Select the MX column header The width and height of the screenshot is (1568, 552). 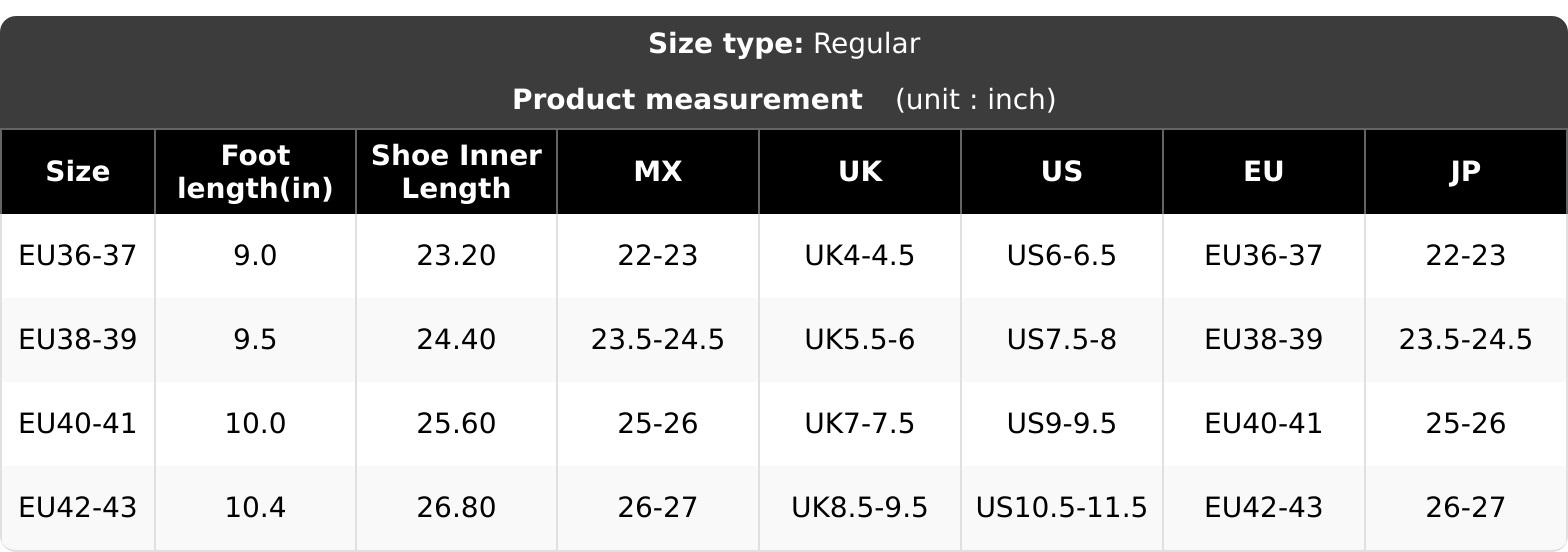click(x=658, y=172)
